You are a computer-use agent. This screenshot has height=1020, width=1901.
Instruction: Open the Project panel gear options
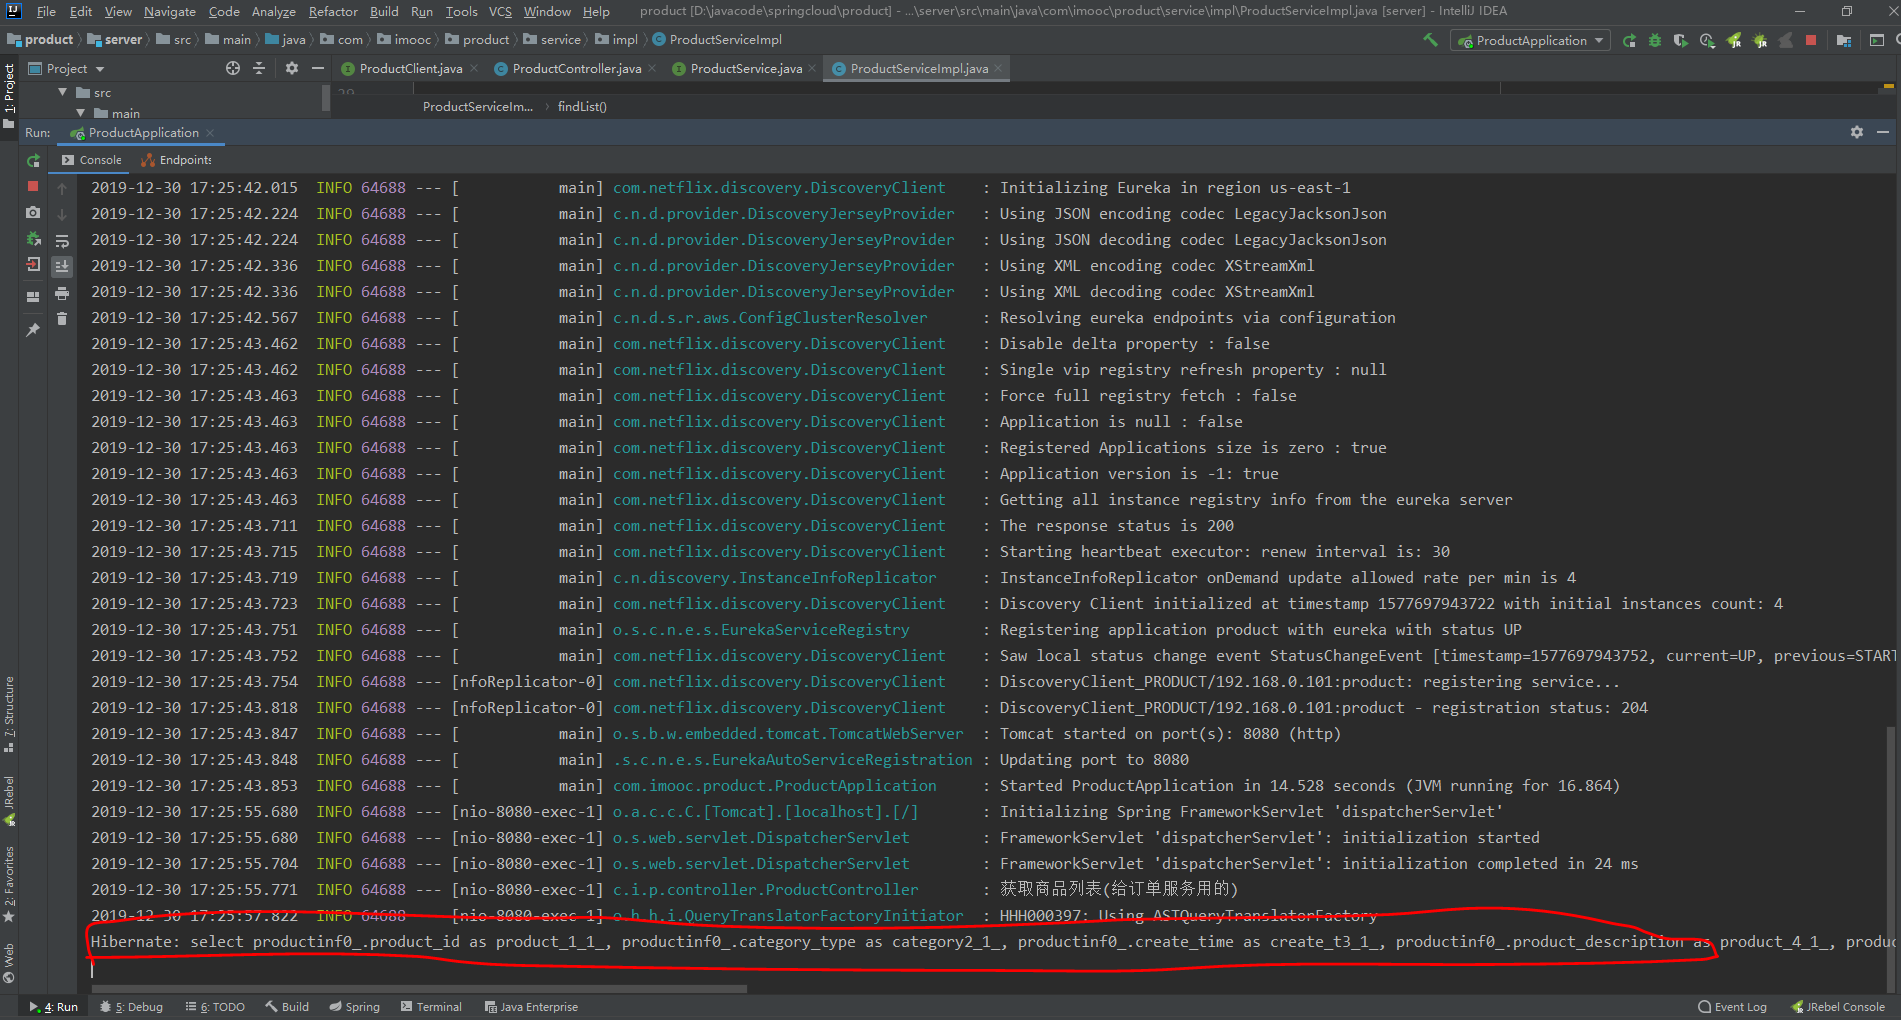point(292,68)
